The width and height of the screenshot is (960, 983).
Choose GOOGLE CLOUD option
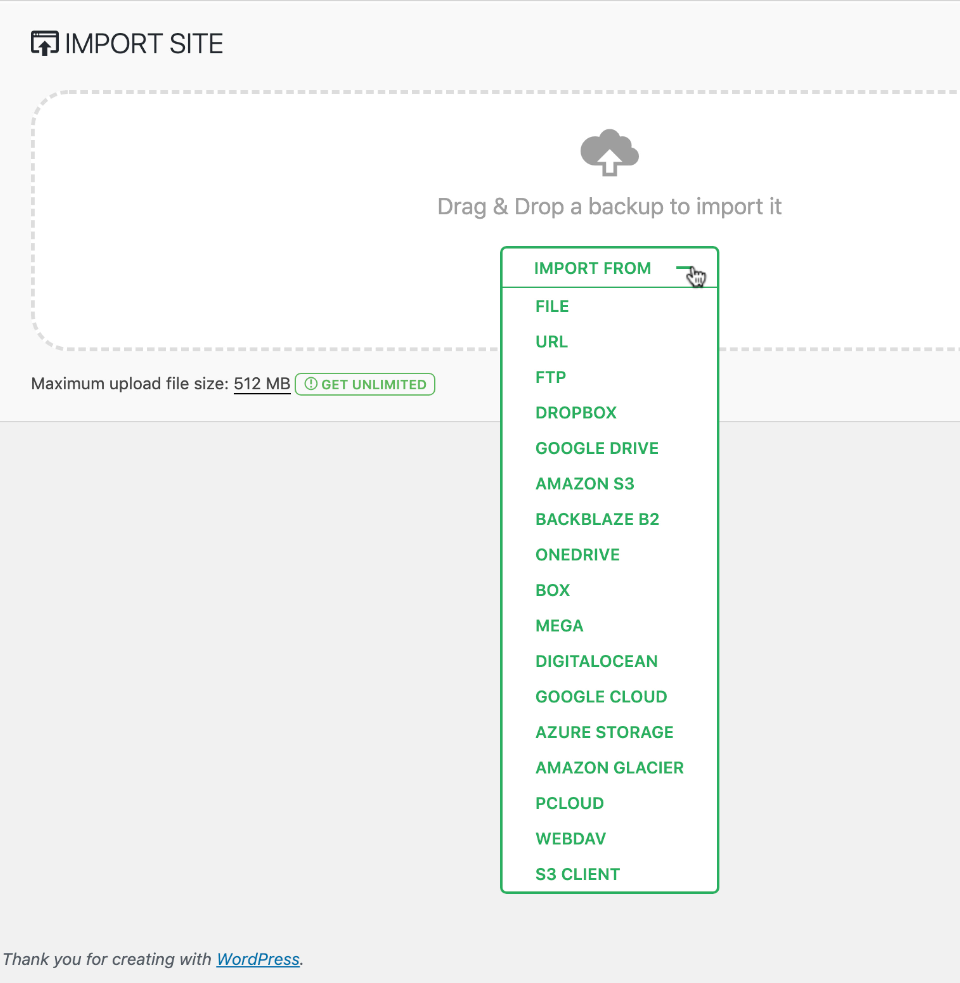point(601,697)
